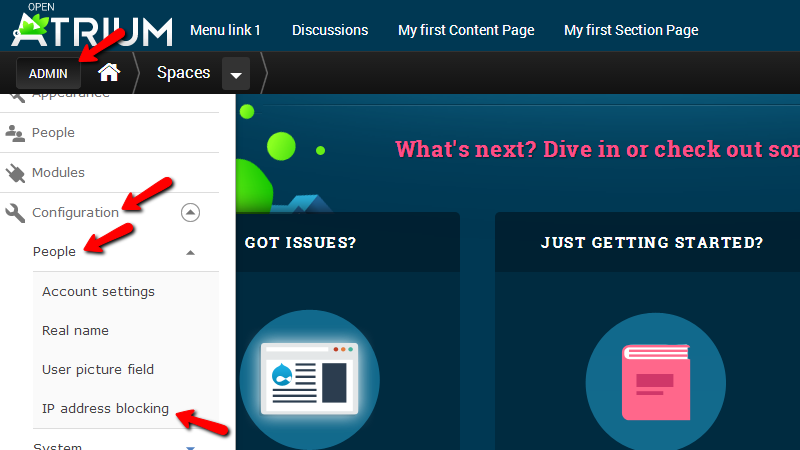
Task: Collapse the Configuration section circle arrow
Action: click(x=190, y=212)
